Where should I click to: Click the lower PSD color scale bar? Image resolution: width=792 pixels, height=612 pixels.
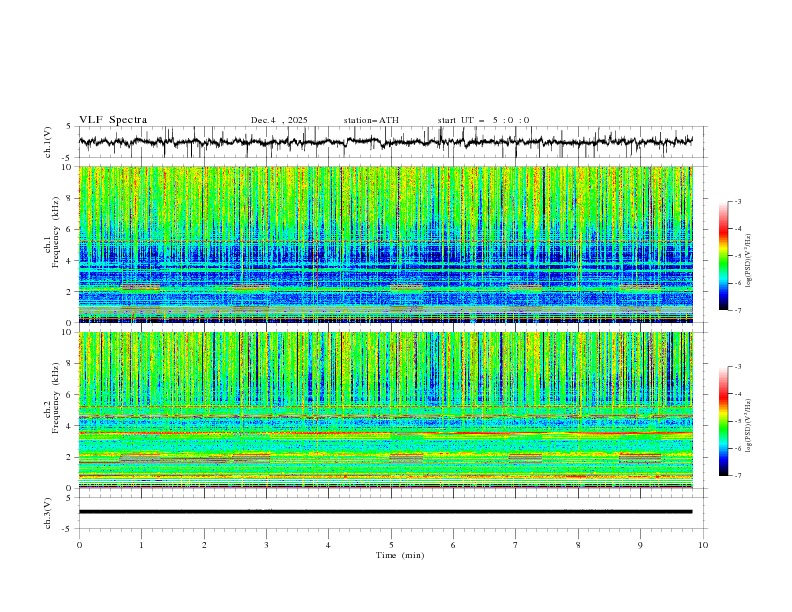point(723,421)
